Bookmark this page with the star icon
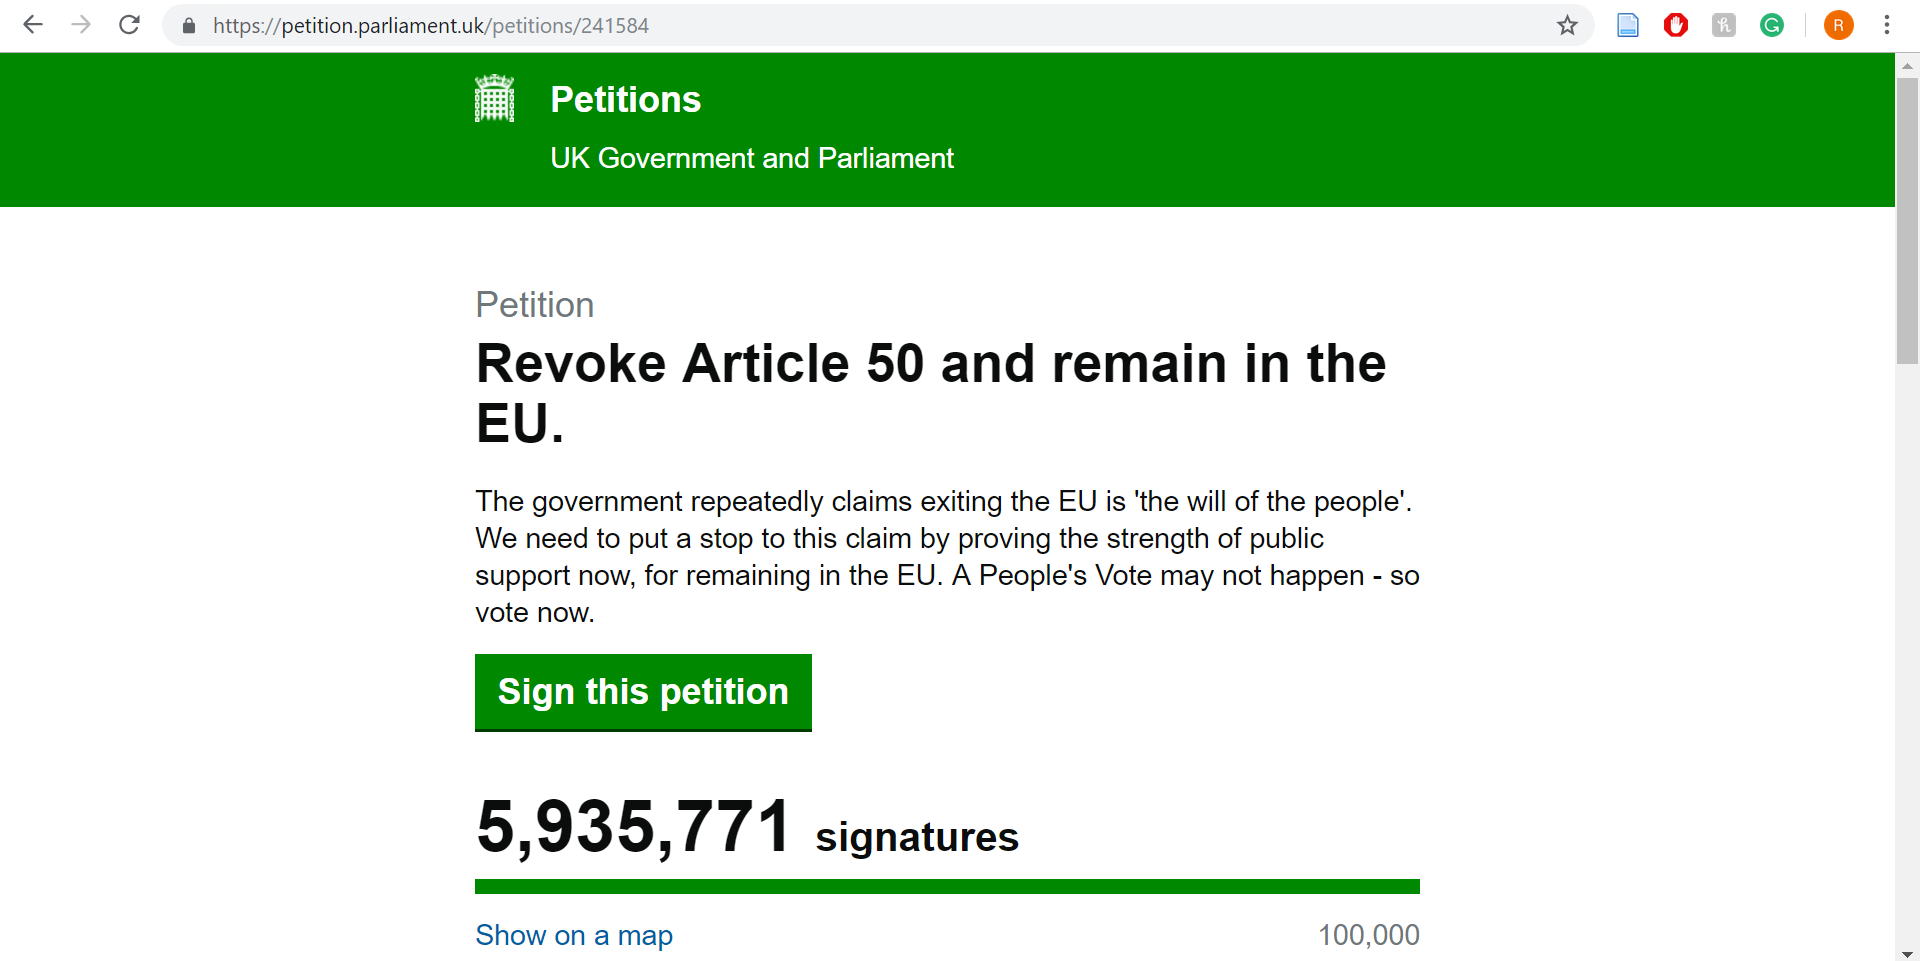Screen dimensions: 1920x961 (x=1567, y=25)
